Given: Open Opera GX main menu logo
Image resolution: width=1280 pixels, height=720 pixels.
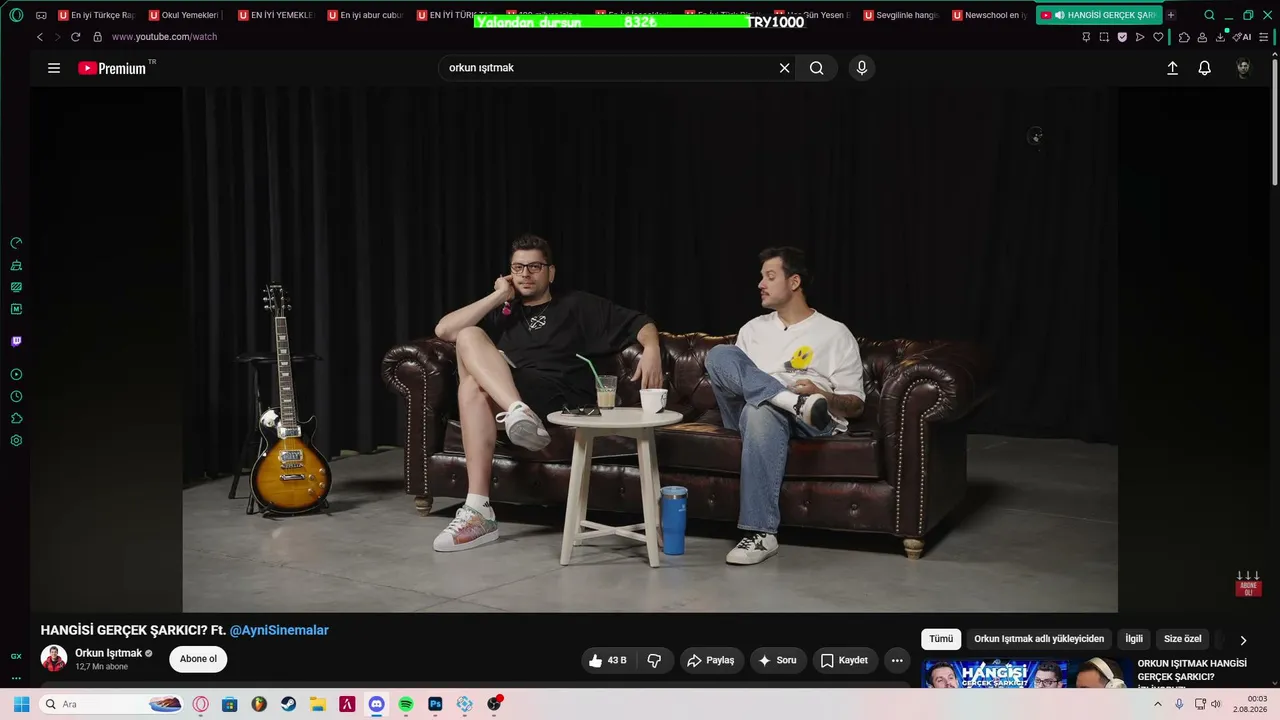Looking at the screenshot, I should coord(16,15).
